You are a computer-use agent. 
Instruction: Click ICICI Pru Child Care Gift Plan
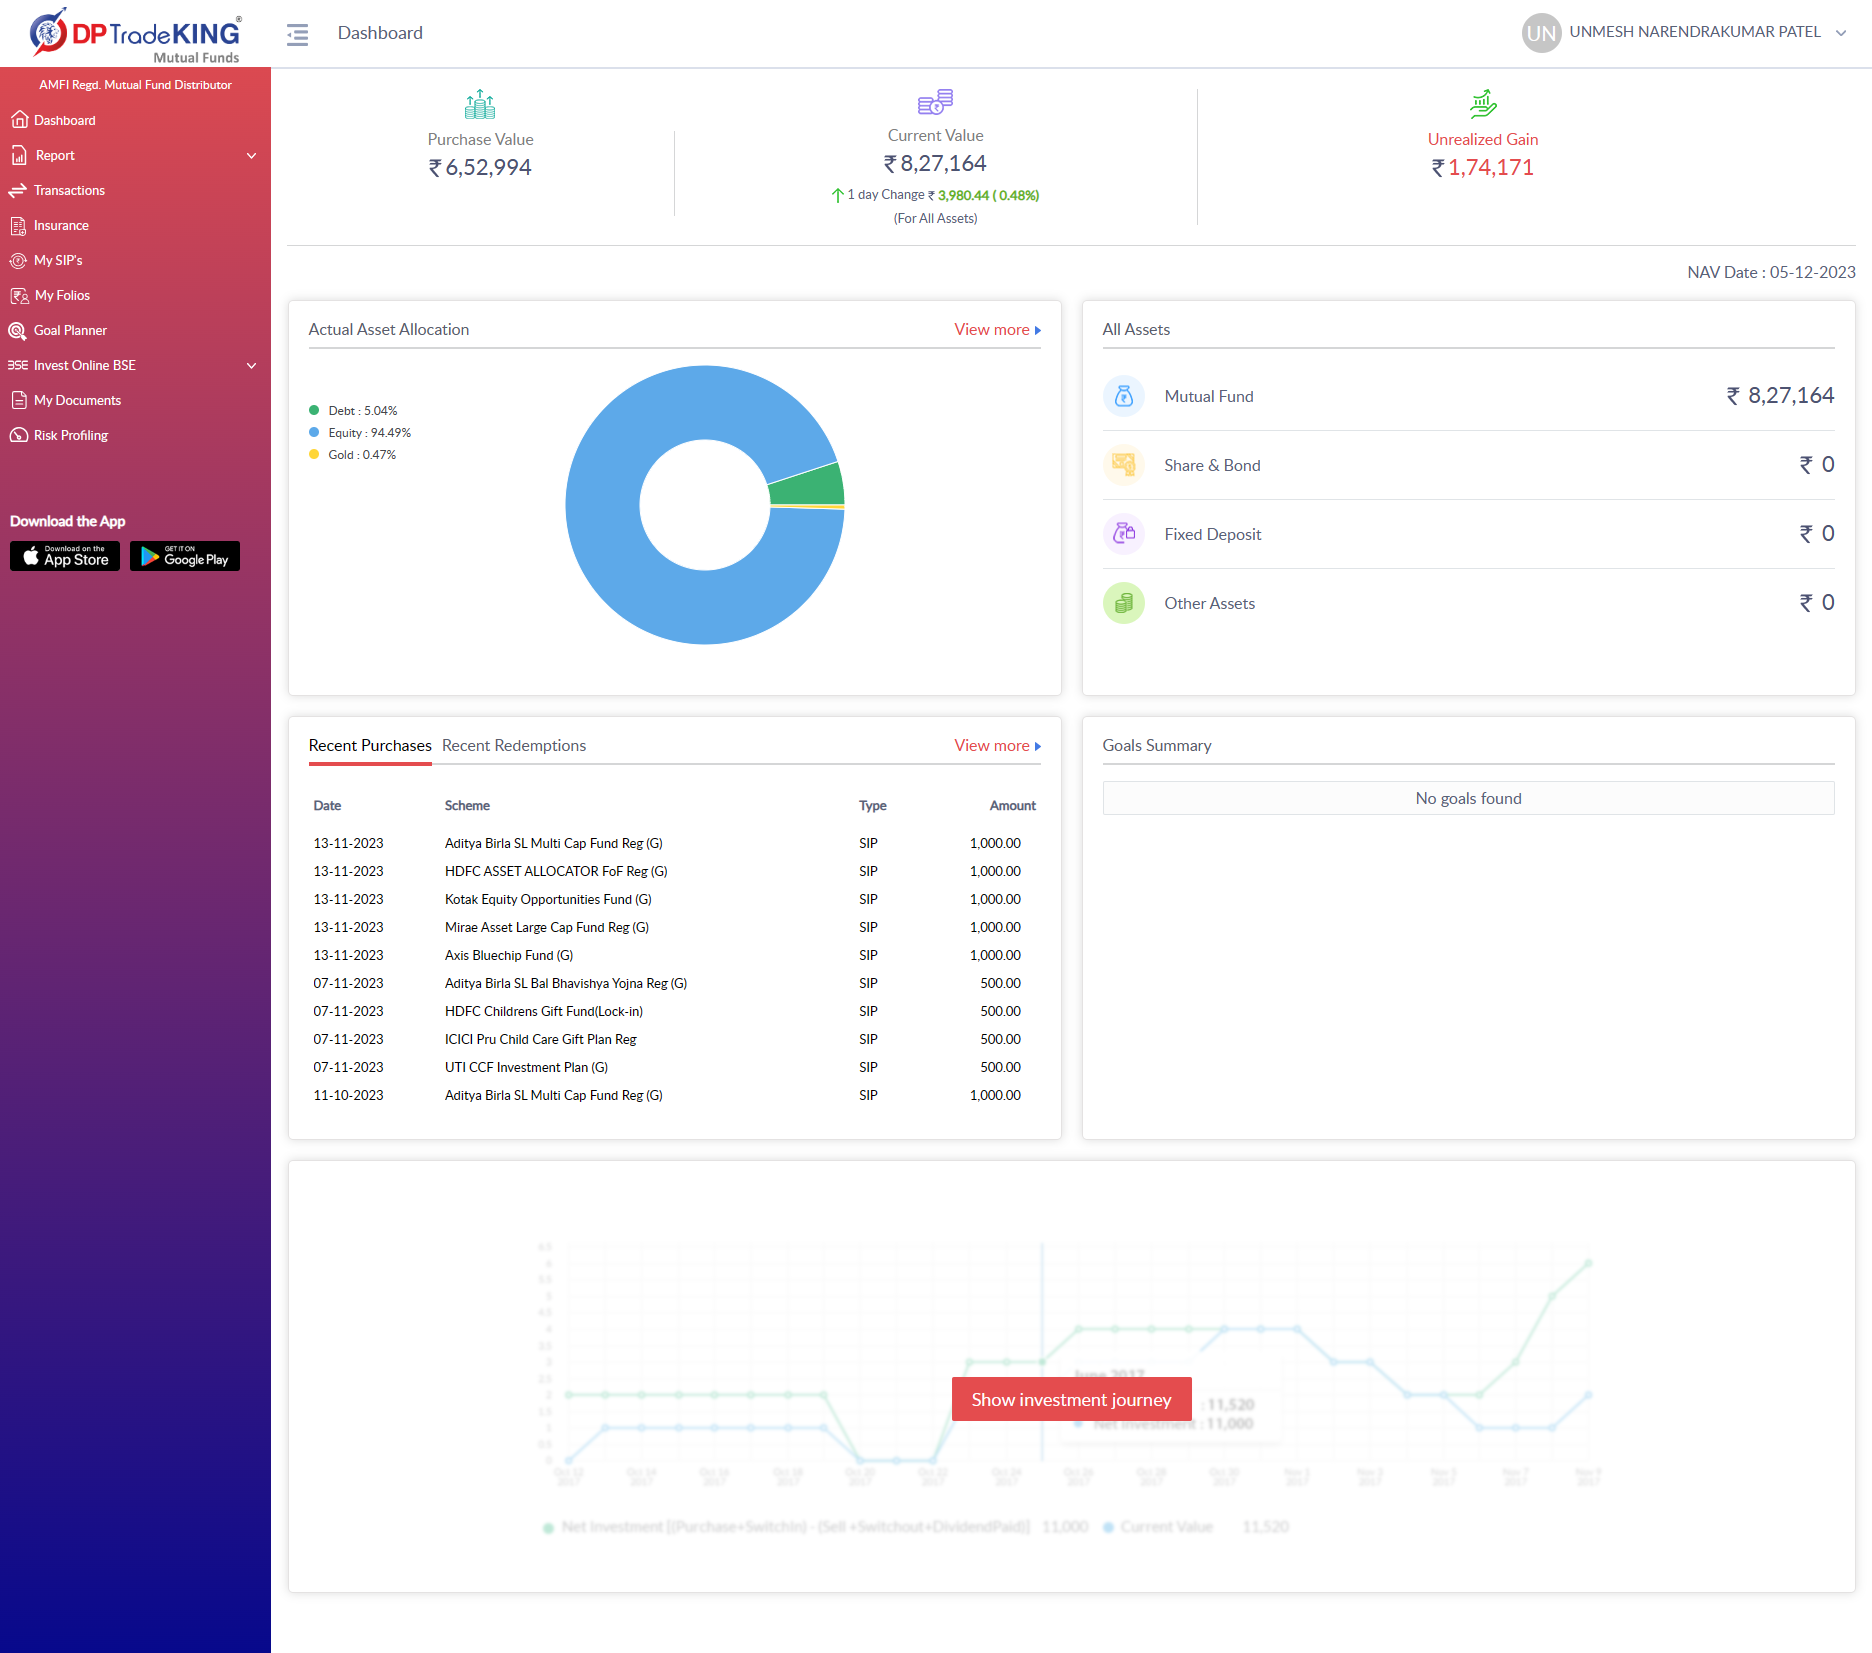541,1039
